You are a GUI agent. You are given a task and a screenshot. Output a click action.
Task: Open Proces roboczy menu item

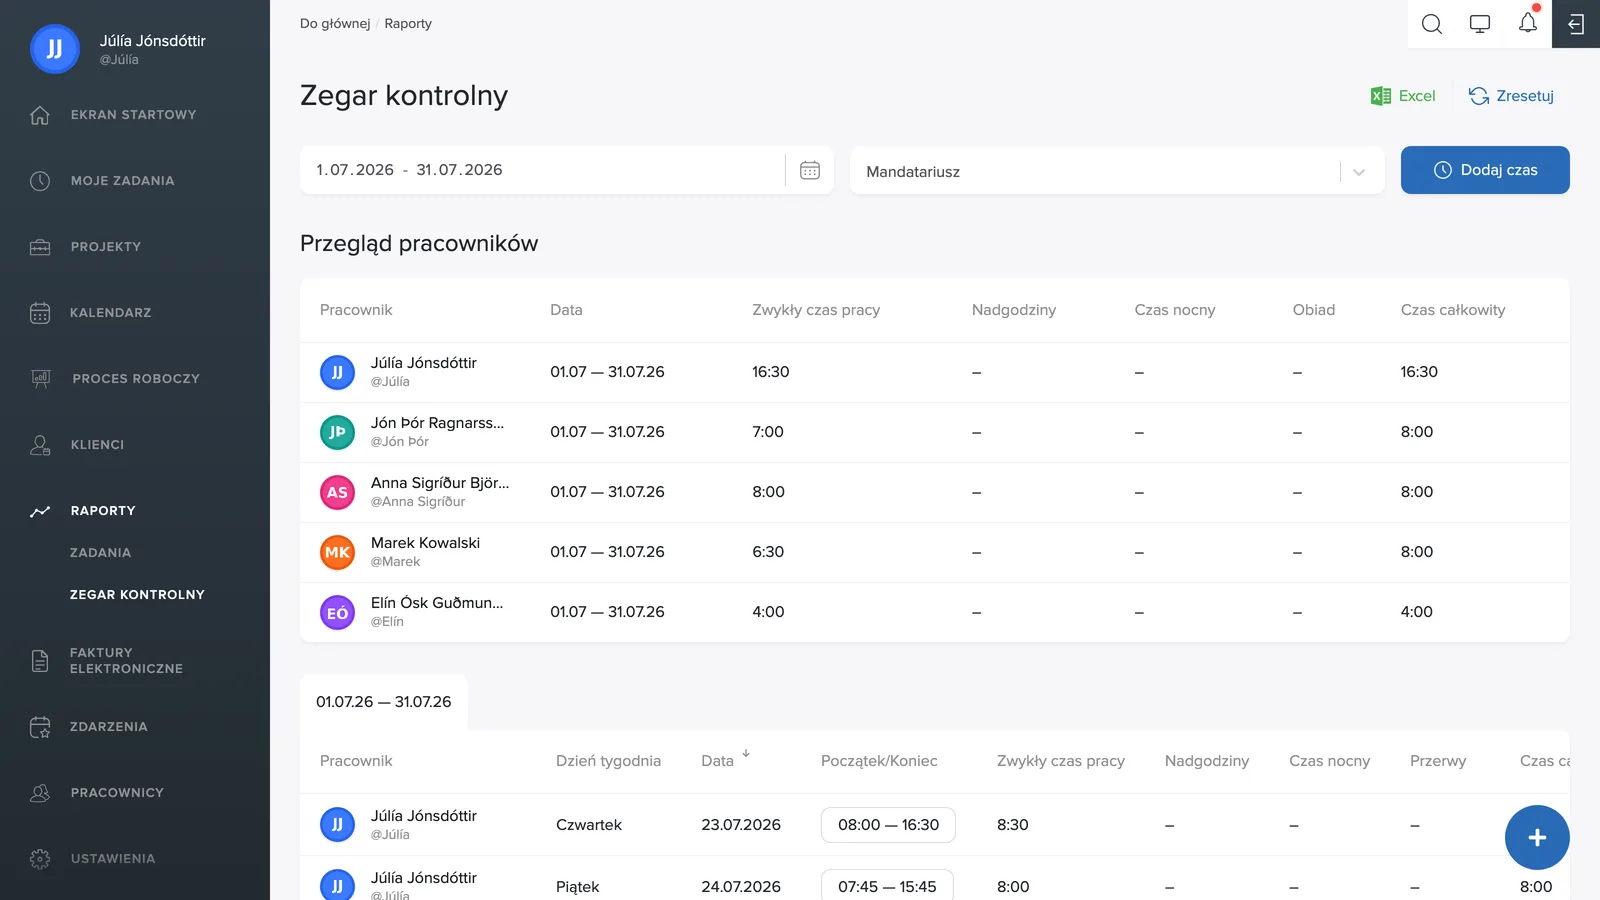[136, 379]
